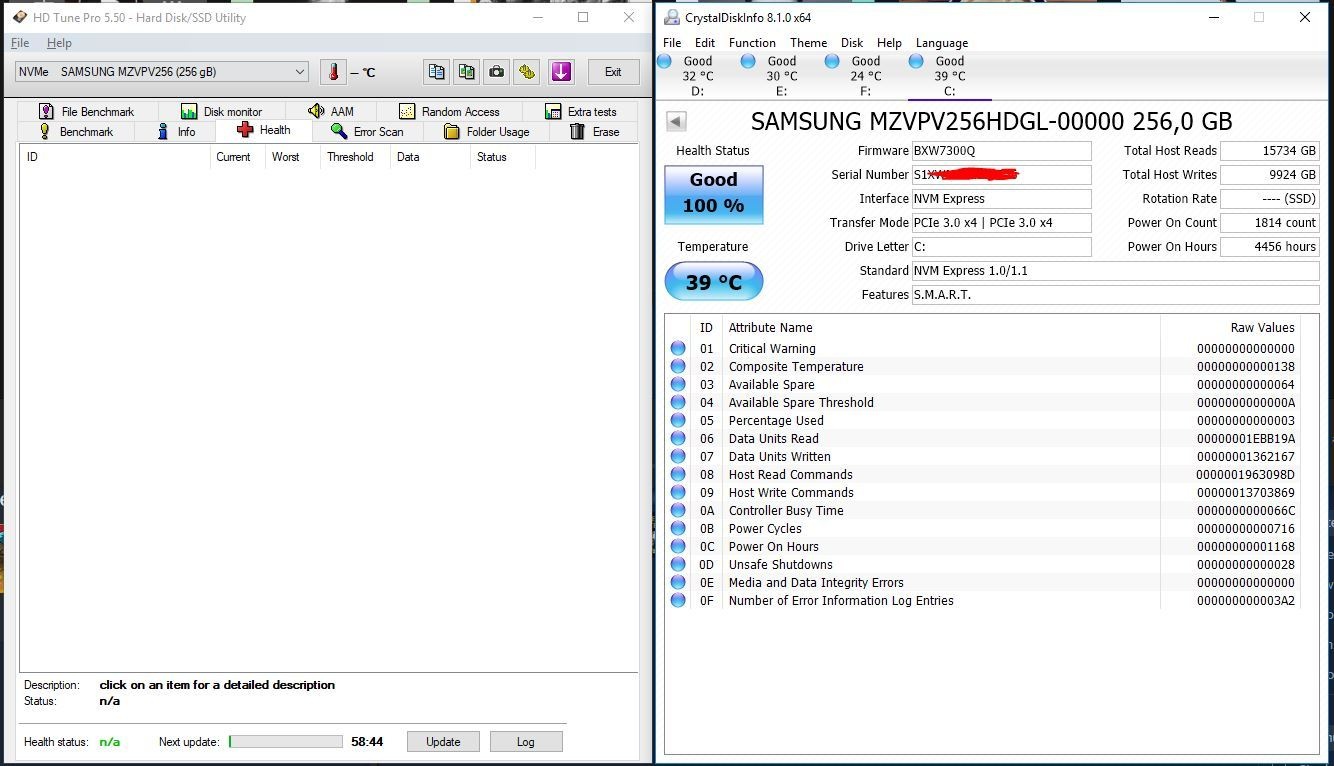Open the NVMe SAMSUNG MZVPV256 drive dropdown
This screenshot has width=1334, height=766.
click(x=162, y=72)
